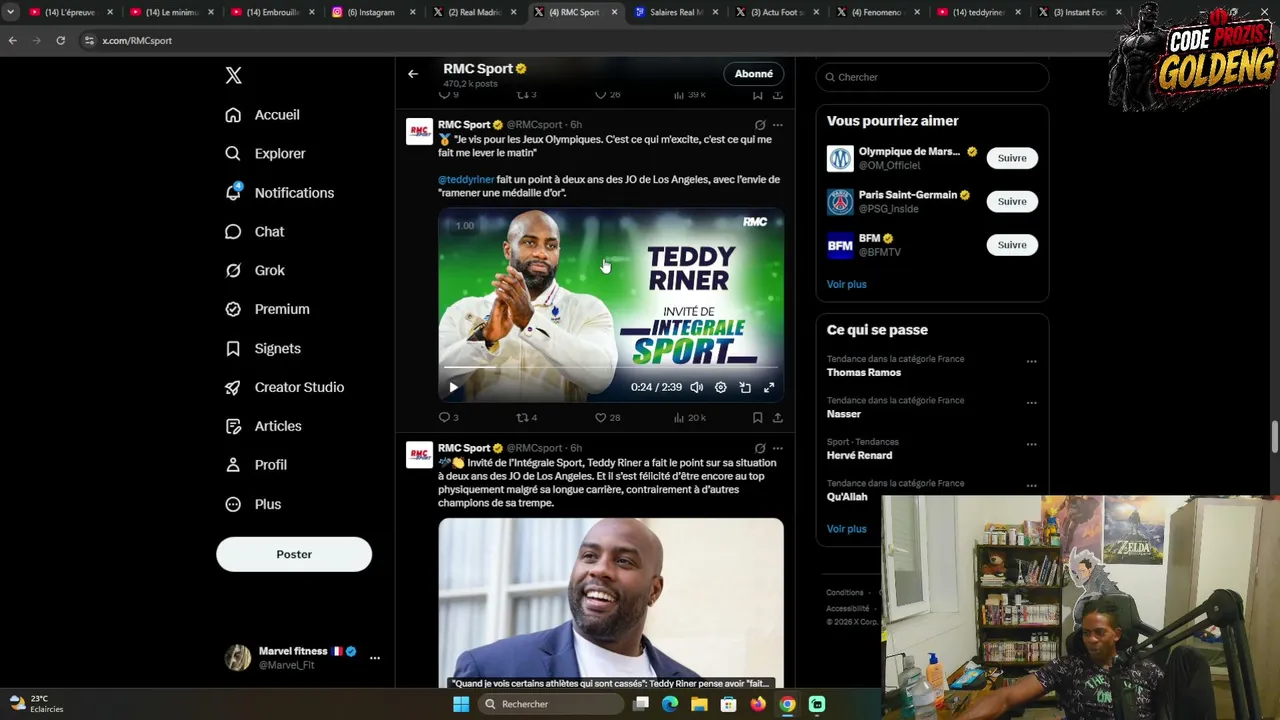Open video settings gear

[720, 388]
